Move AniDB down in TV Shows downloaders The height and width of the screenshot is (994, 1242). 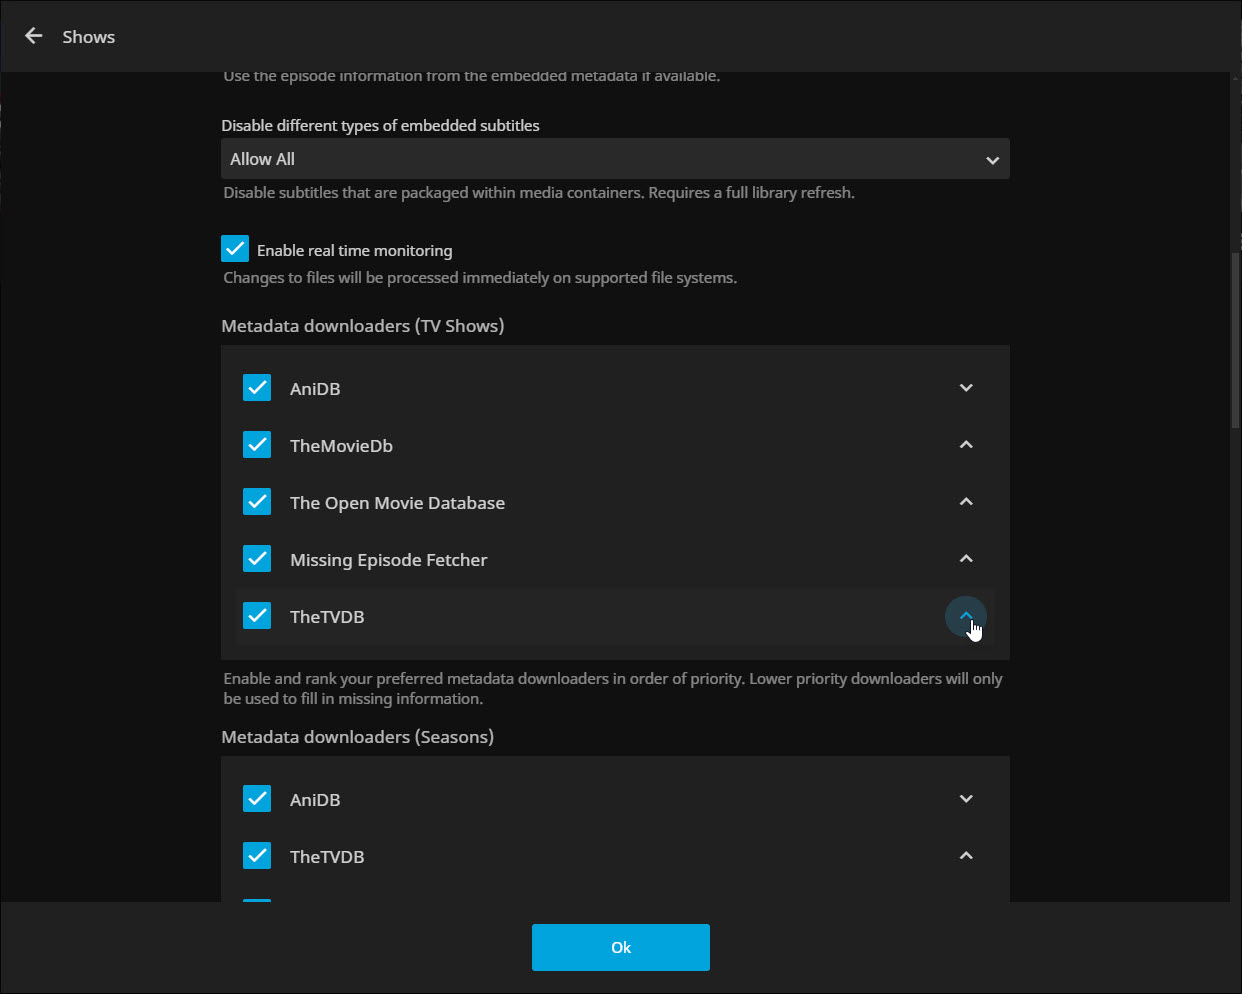[965, 388]
